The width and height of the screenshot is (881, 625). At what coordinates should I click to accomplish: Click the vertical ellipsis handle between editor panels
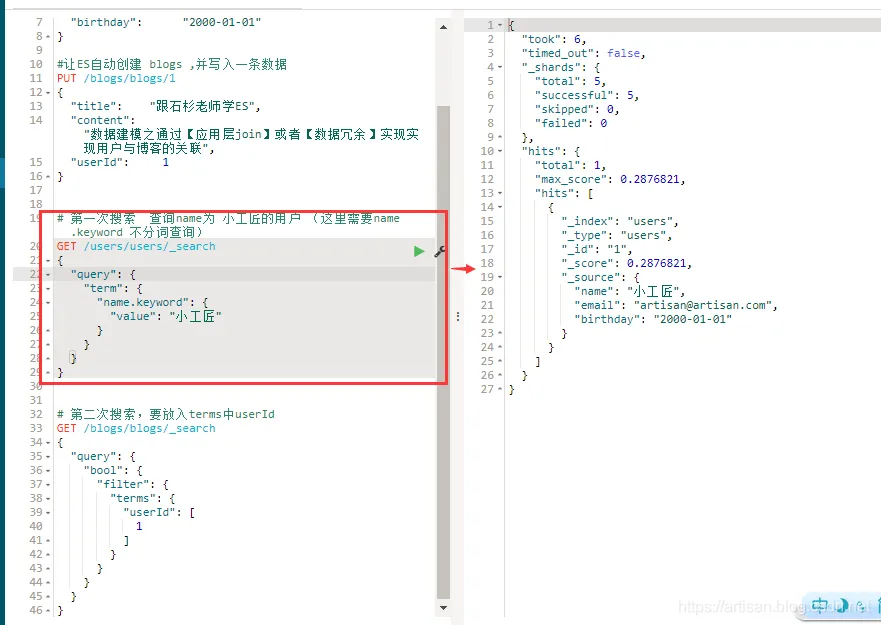coord(457,317)
